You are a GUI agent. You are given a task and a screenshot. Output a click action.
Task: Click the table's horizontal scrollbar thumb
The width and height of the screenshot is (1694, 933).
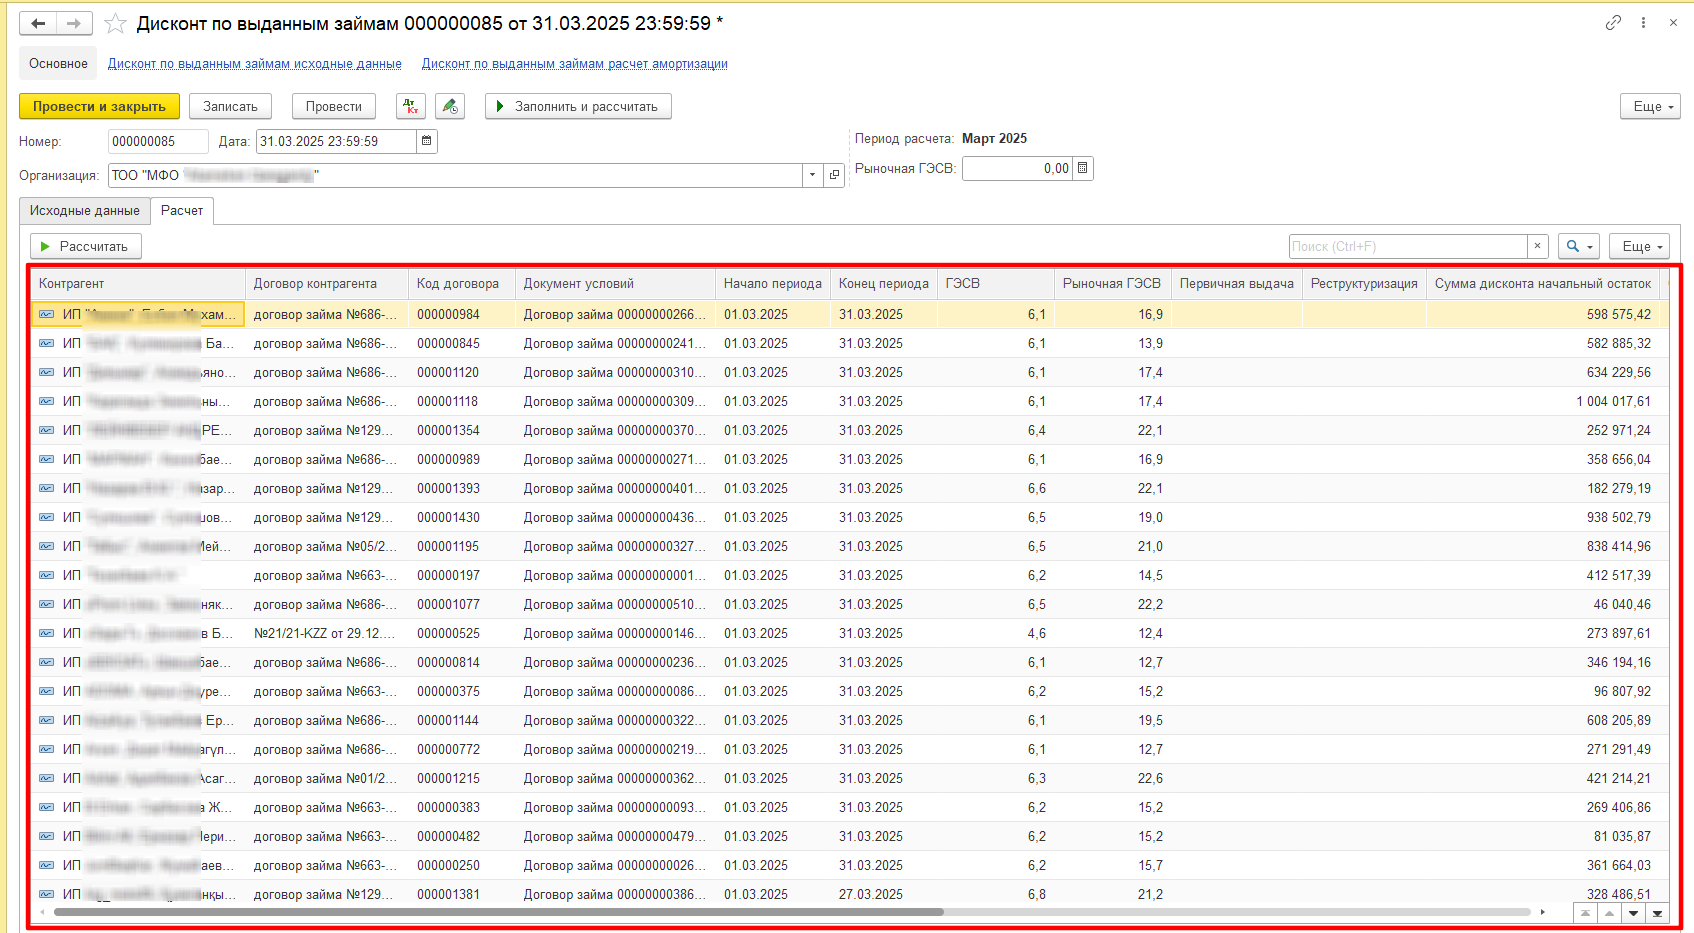point(498,912)
